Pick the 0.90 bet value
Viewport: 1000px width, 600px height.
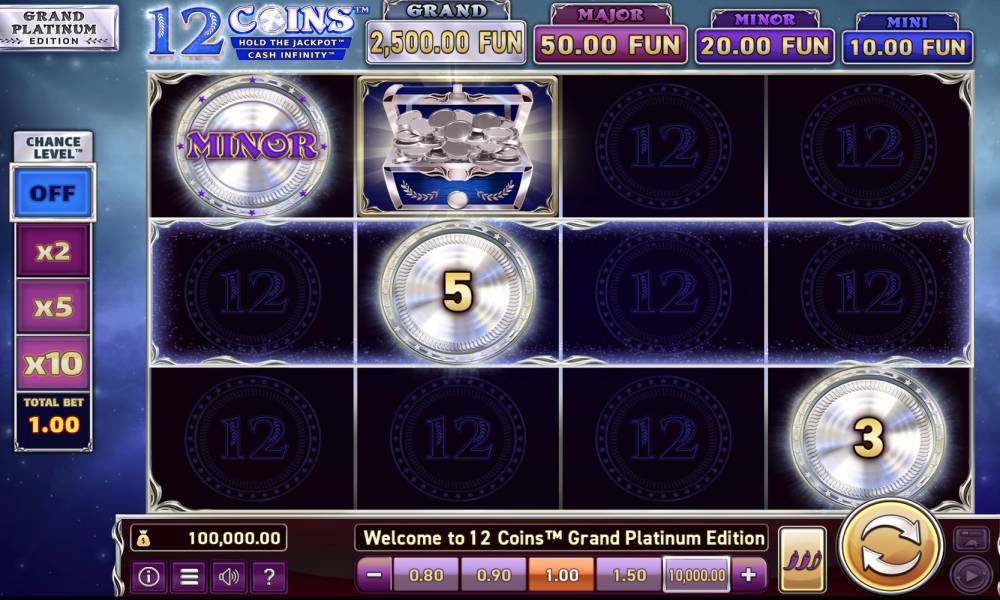494,574
